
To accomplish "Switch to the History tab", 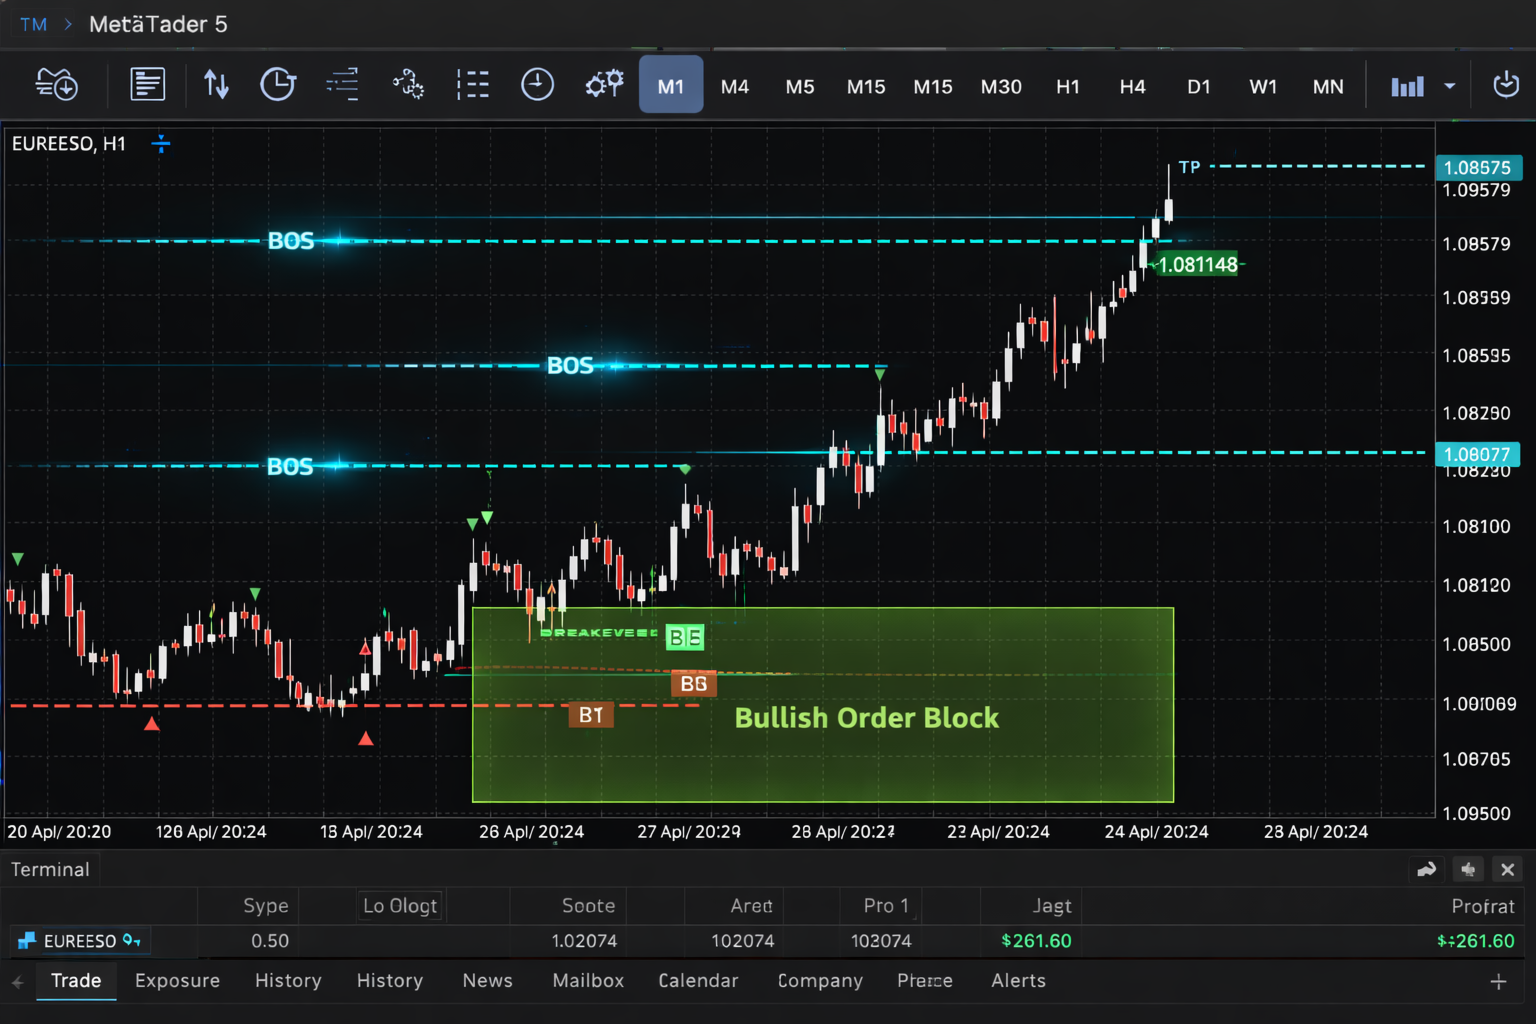I will tap(288, 981).
